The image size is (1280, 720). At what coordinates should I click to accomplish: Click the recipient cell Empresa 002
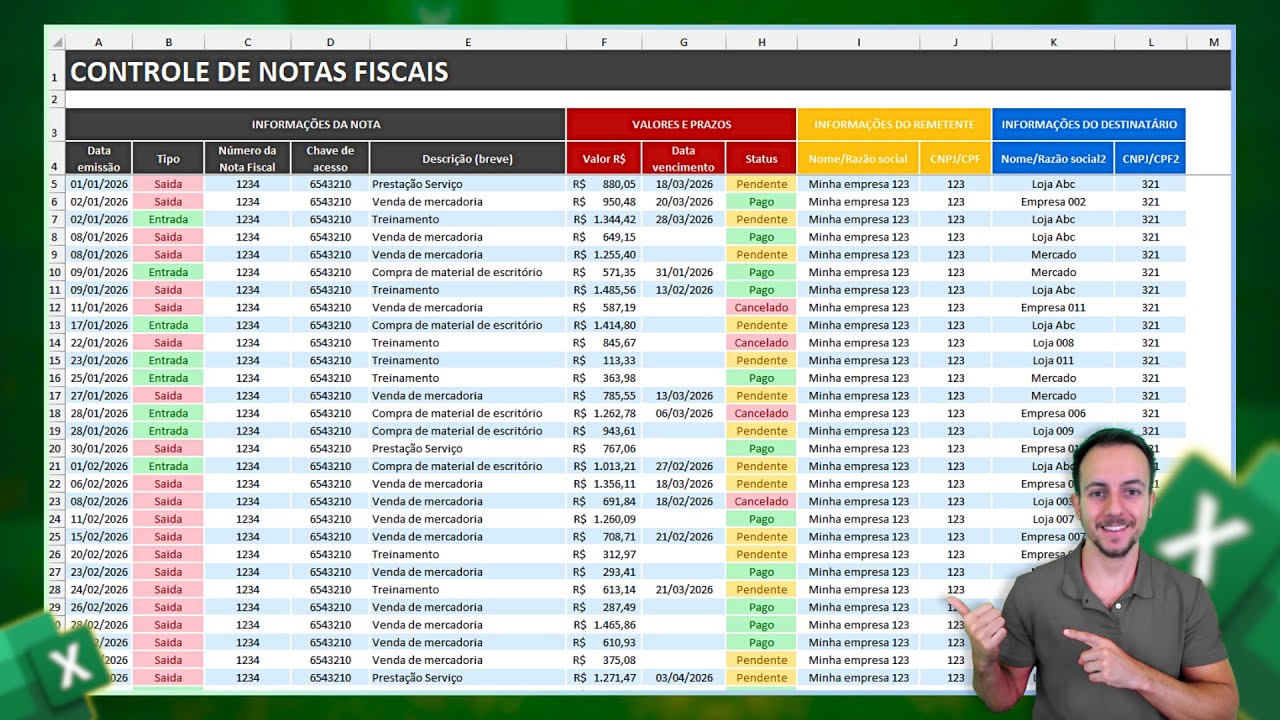(1053, 202)
